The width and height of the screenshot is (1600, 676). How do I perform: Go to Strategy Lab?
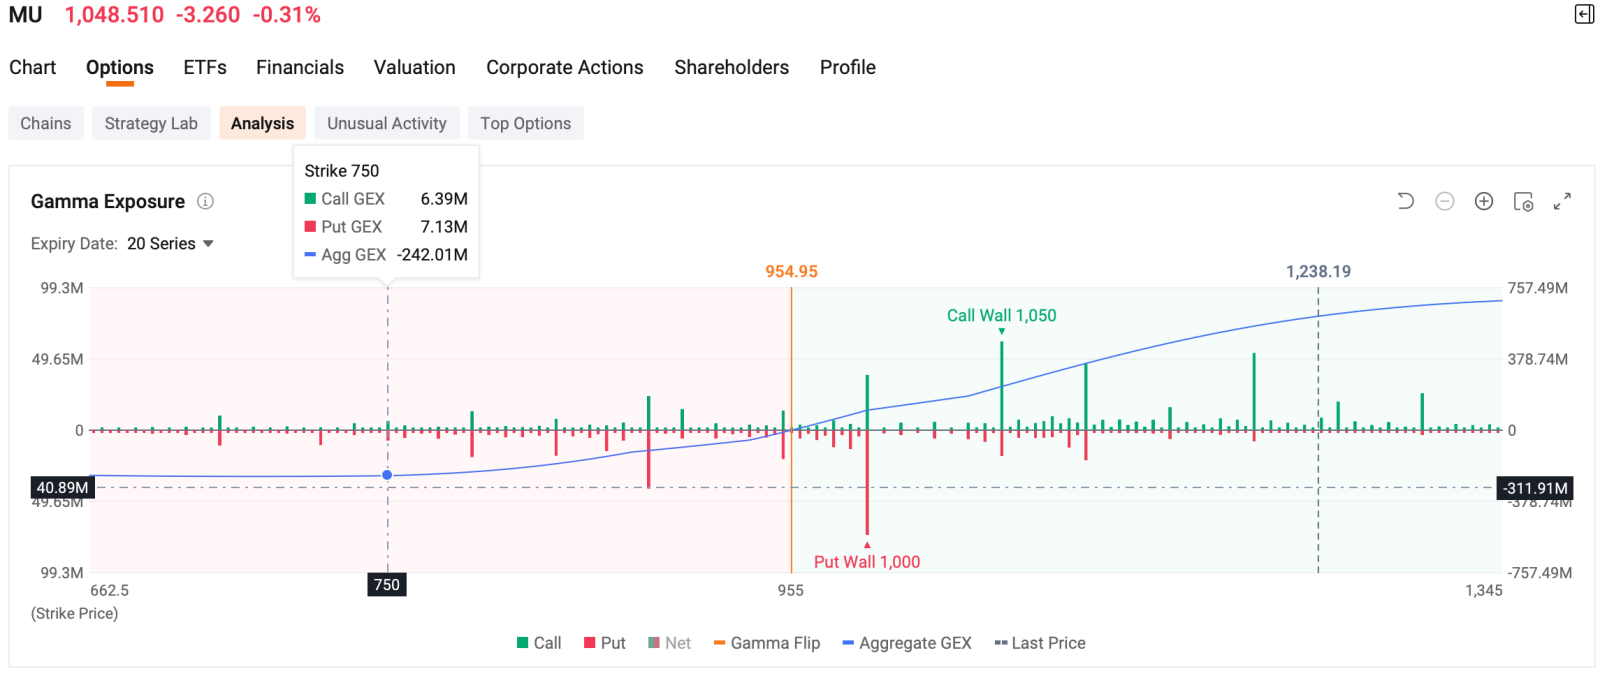[x=151, y=123]
